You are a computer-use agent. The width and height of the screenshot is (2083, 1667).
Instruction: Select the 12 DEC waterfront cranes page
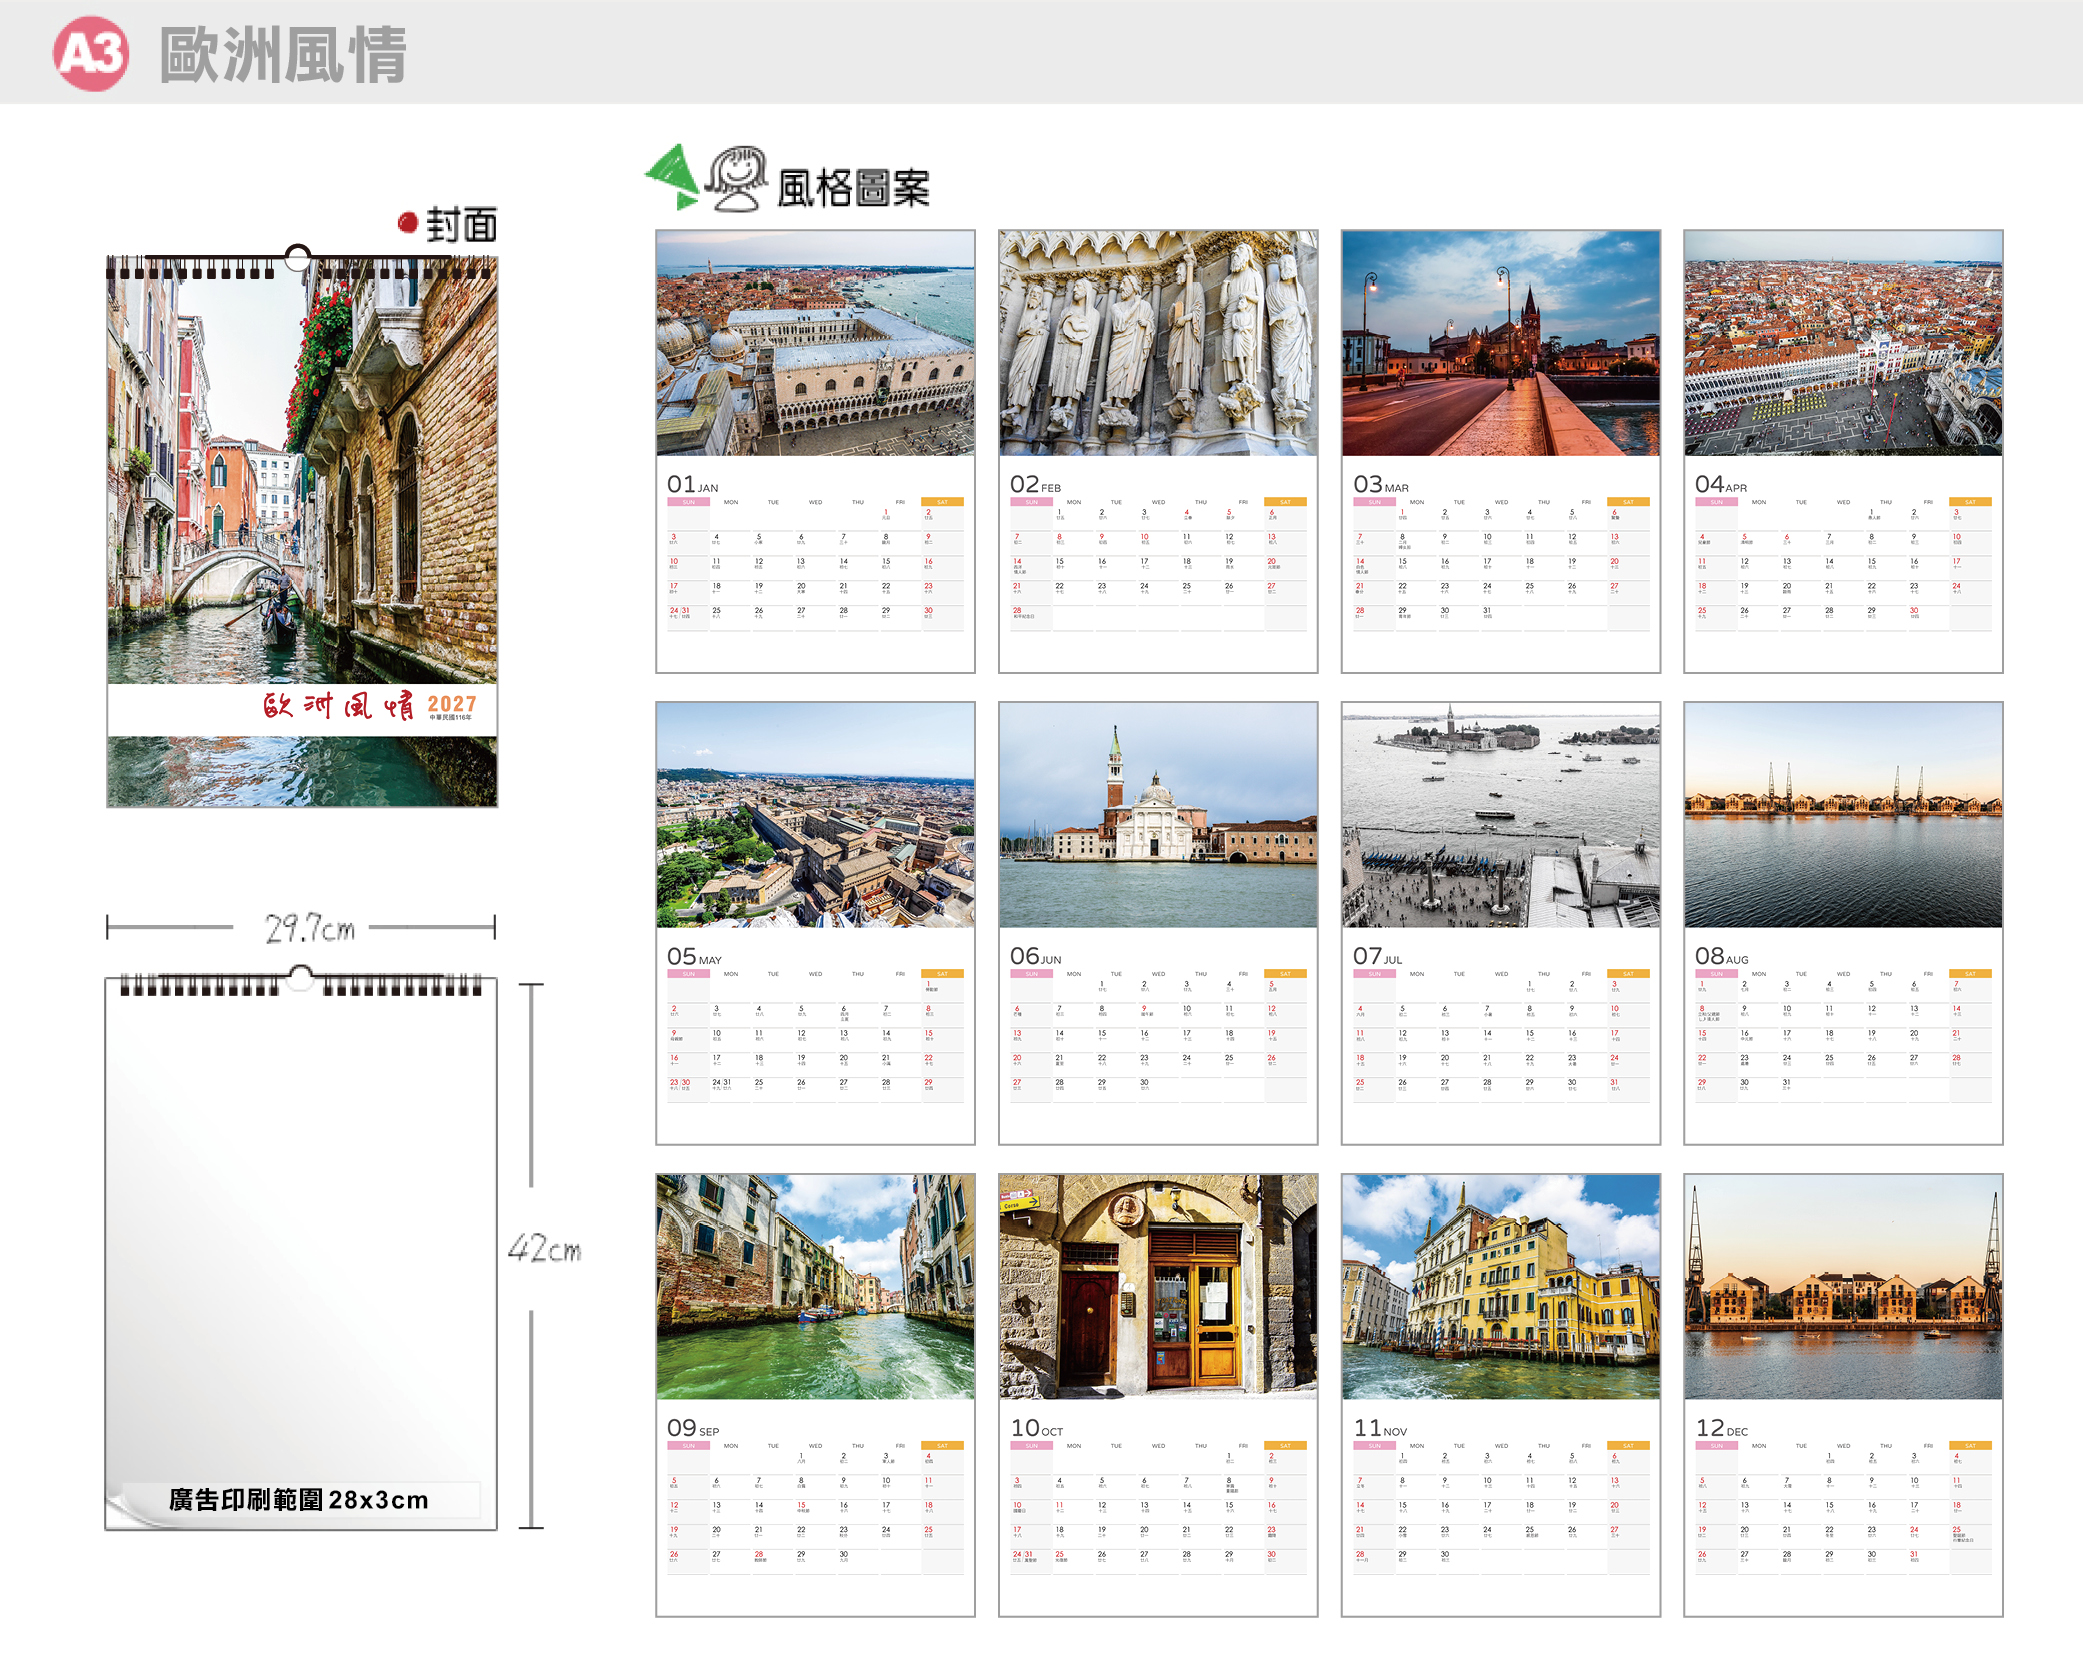(1843, 1395)
